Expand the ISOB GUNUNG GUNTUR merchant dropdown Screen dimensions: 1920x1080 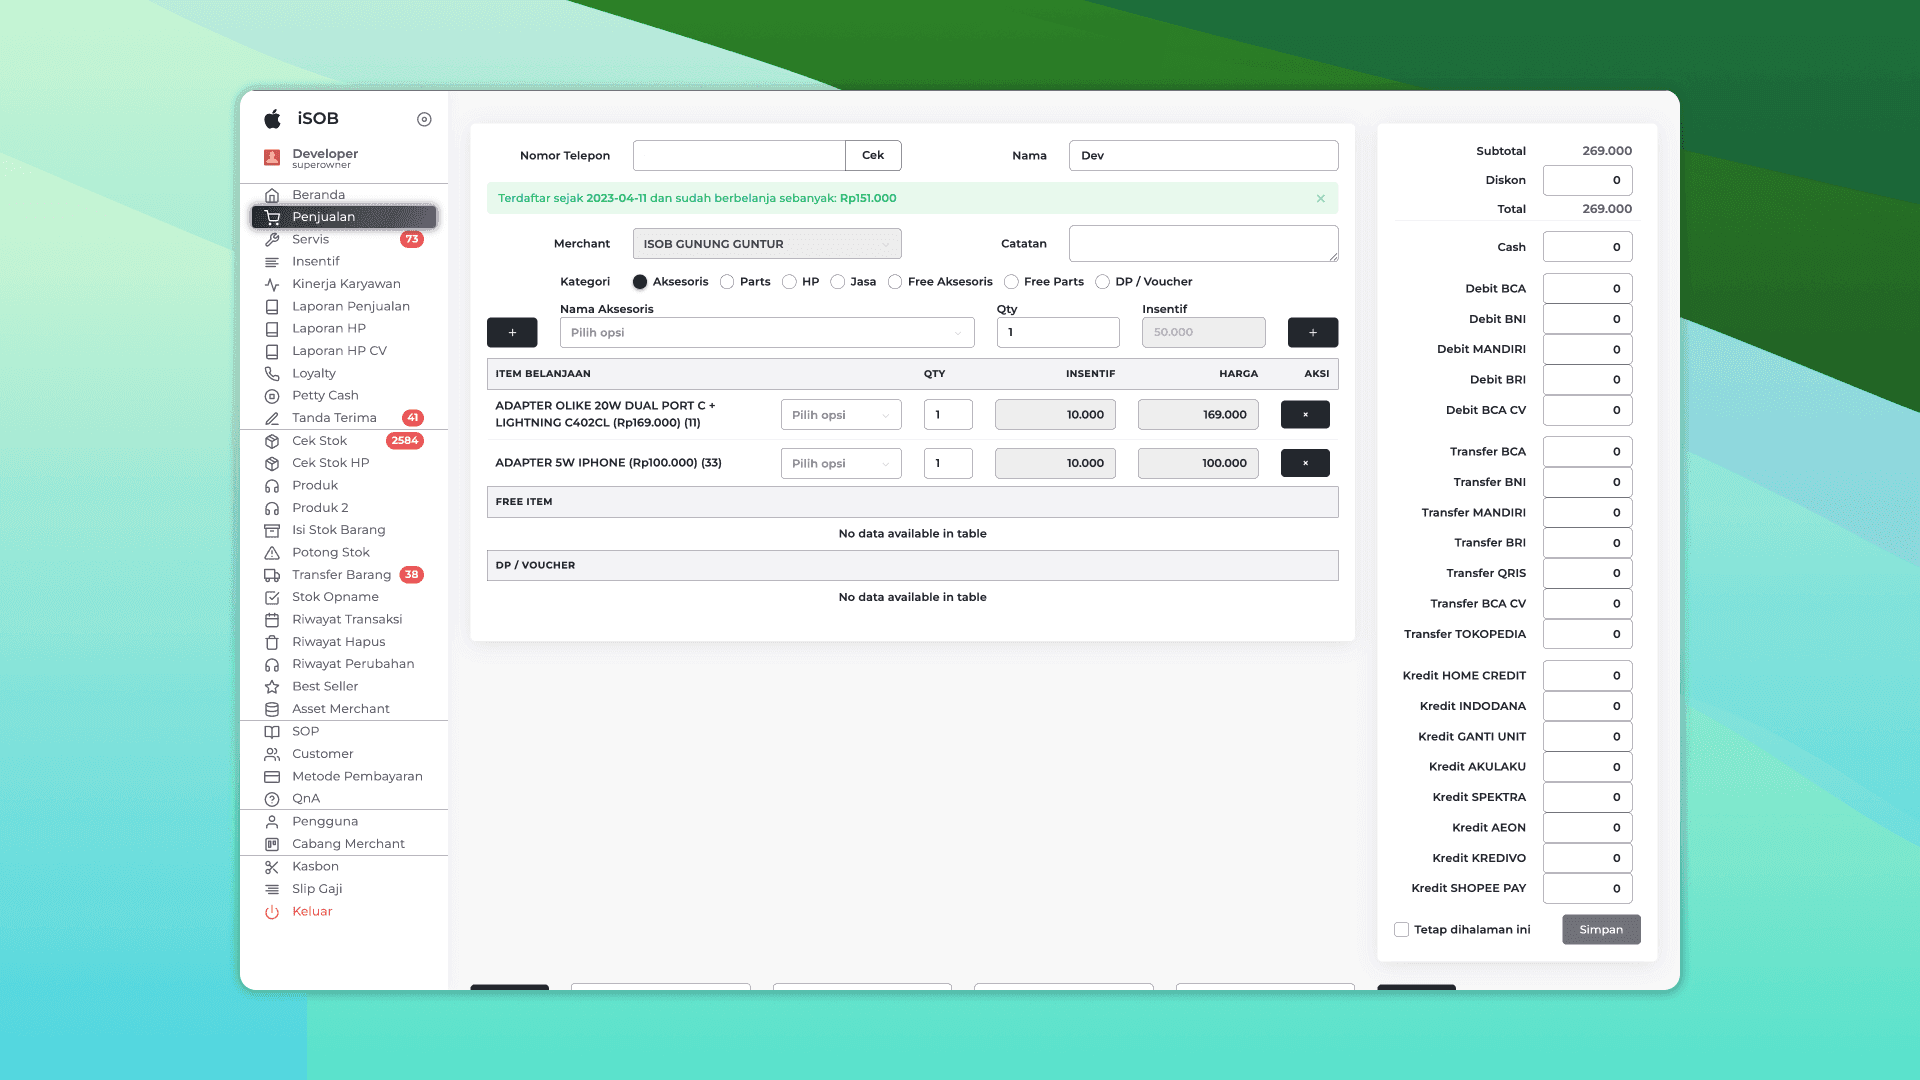coord(766,244)
